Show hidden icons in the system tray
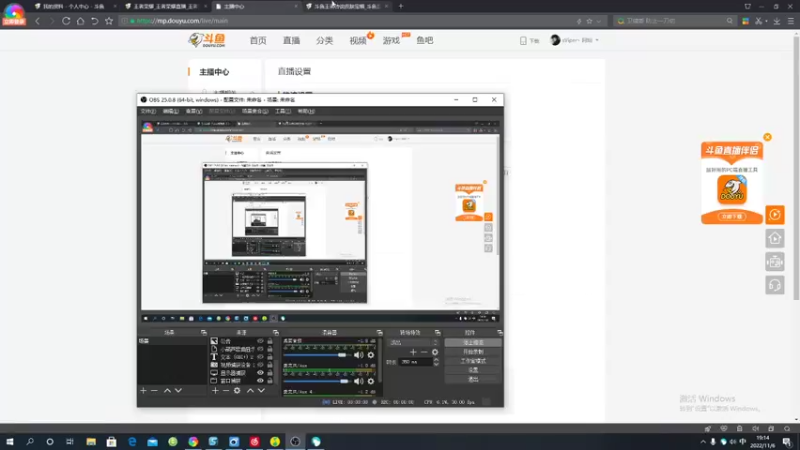Screen dimensions: 800x450 703,442
